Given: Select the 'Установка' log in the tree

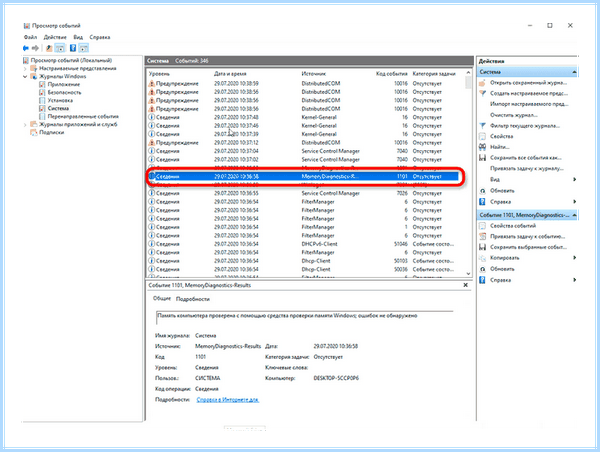Looking at the screenshot, I should pos(60,100).
